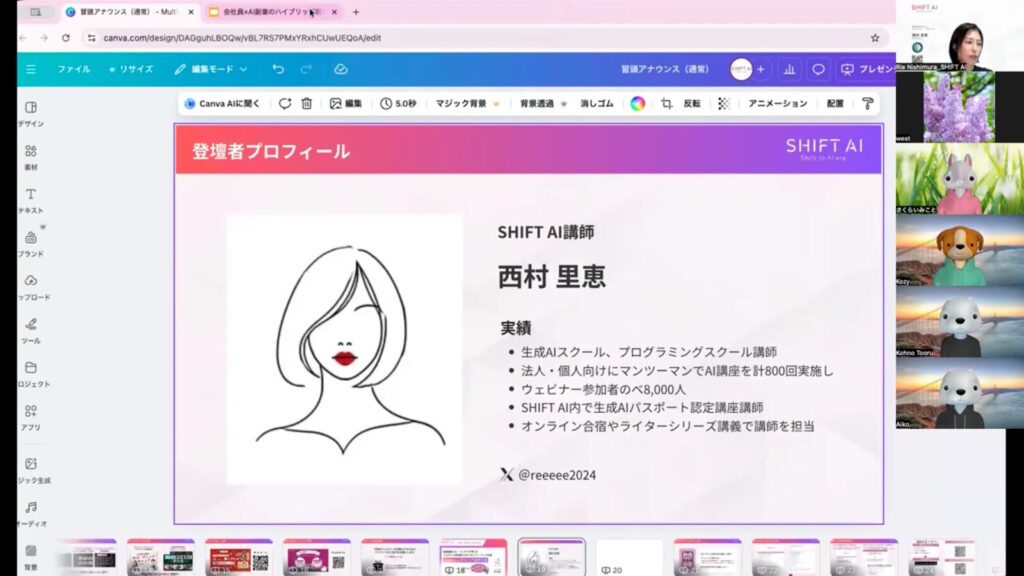The image size is (1024, 576).
Task: Open the comment speech bubble icon
Action: click(818, 69)
